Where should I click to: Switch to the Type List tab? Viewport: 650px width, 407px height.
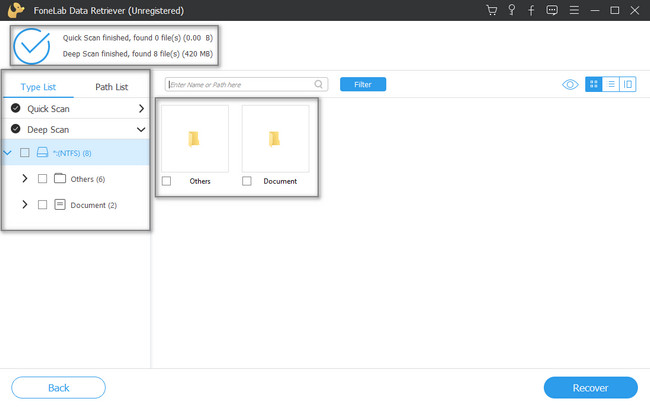click(38, 87)
